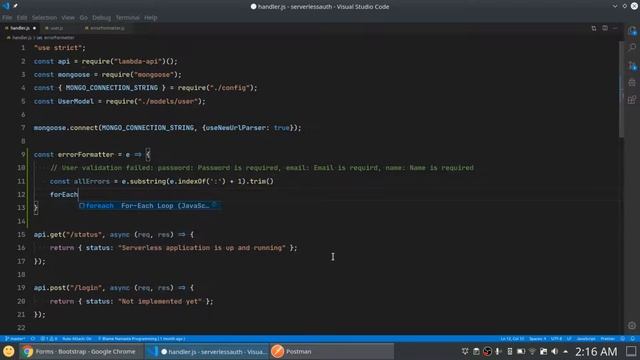This screenshot has width=640, height=360.
Task: Click the open changes icon in editor toolbar
Action: click(x=593, y=28)
